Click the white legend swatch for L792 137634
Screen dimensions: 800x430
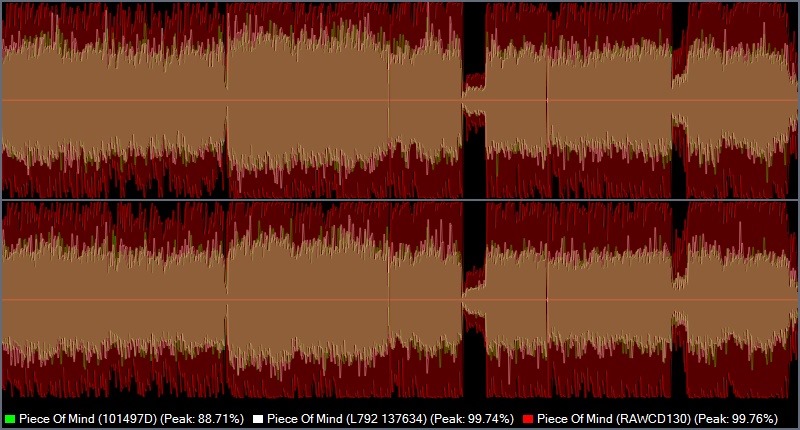(x=258, y=419)
